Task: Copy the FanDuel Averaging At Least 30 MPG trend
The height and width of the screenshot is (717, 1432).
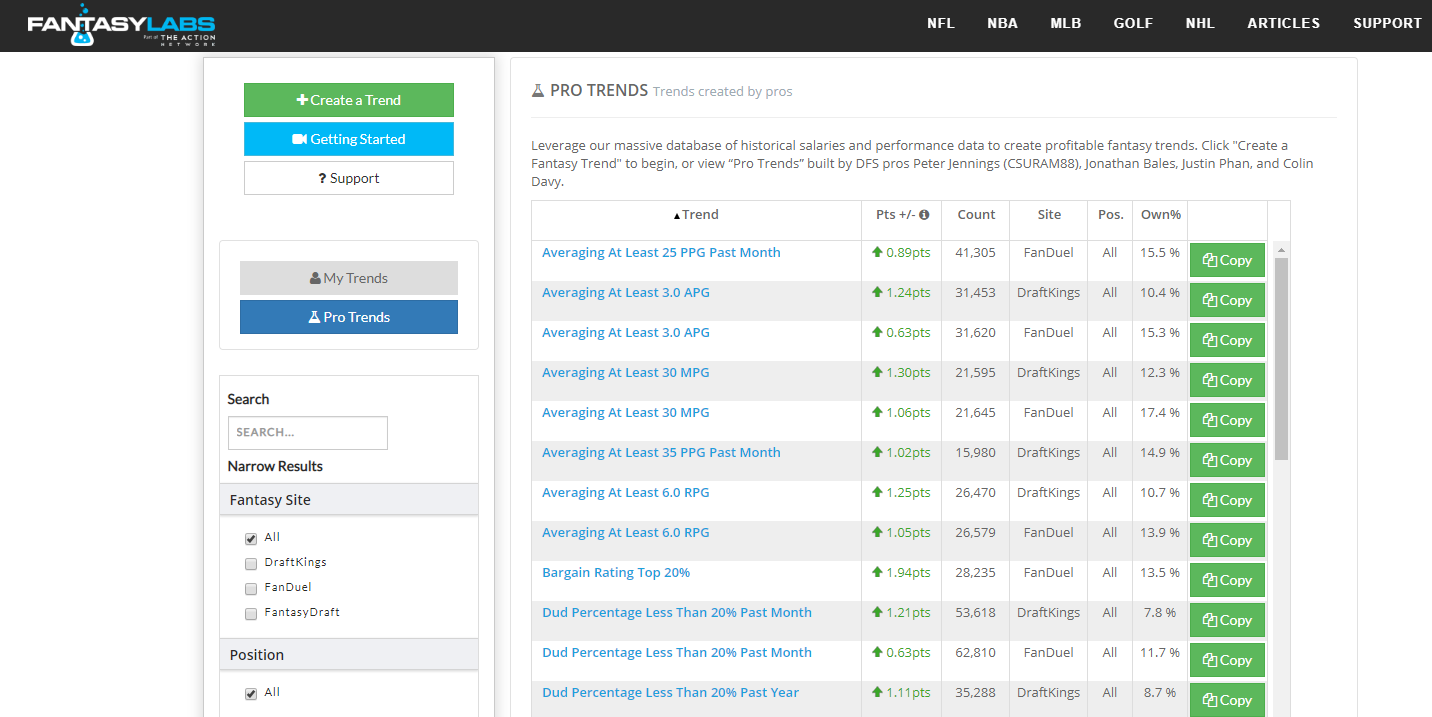Action: [1227, 420]
